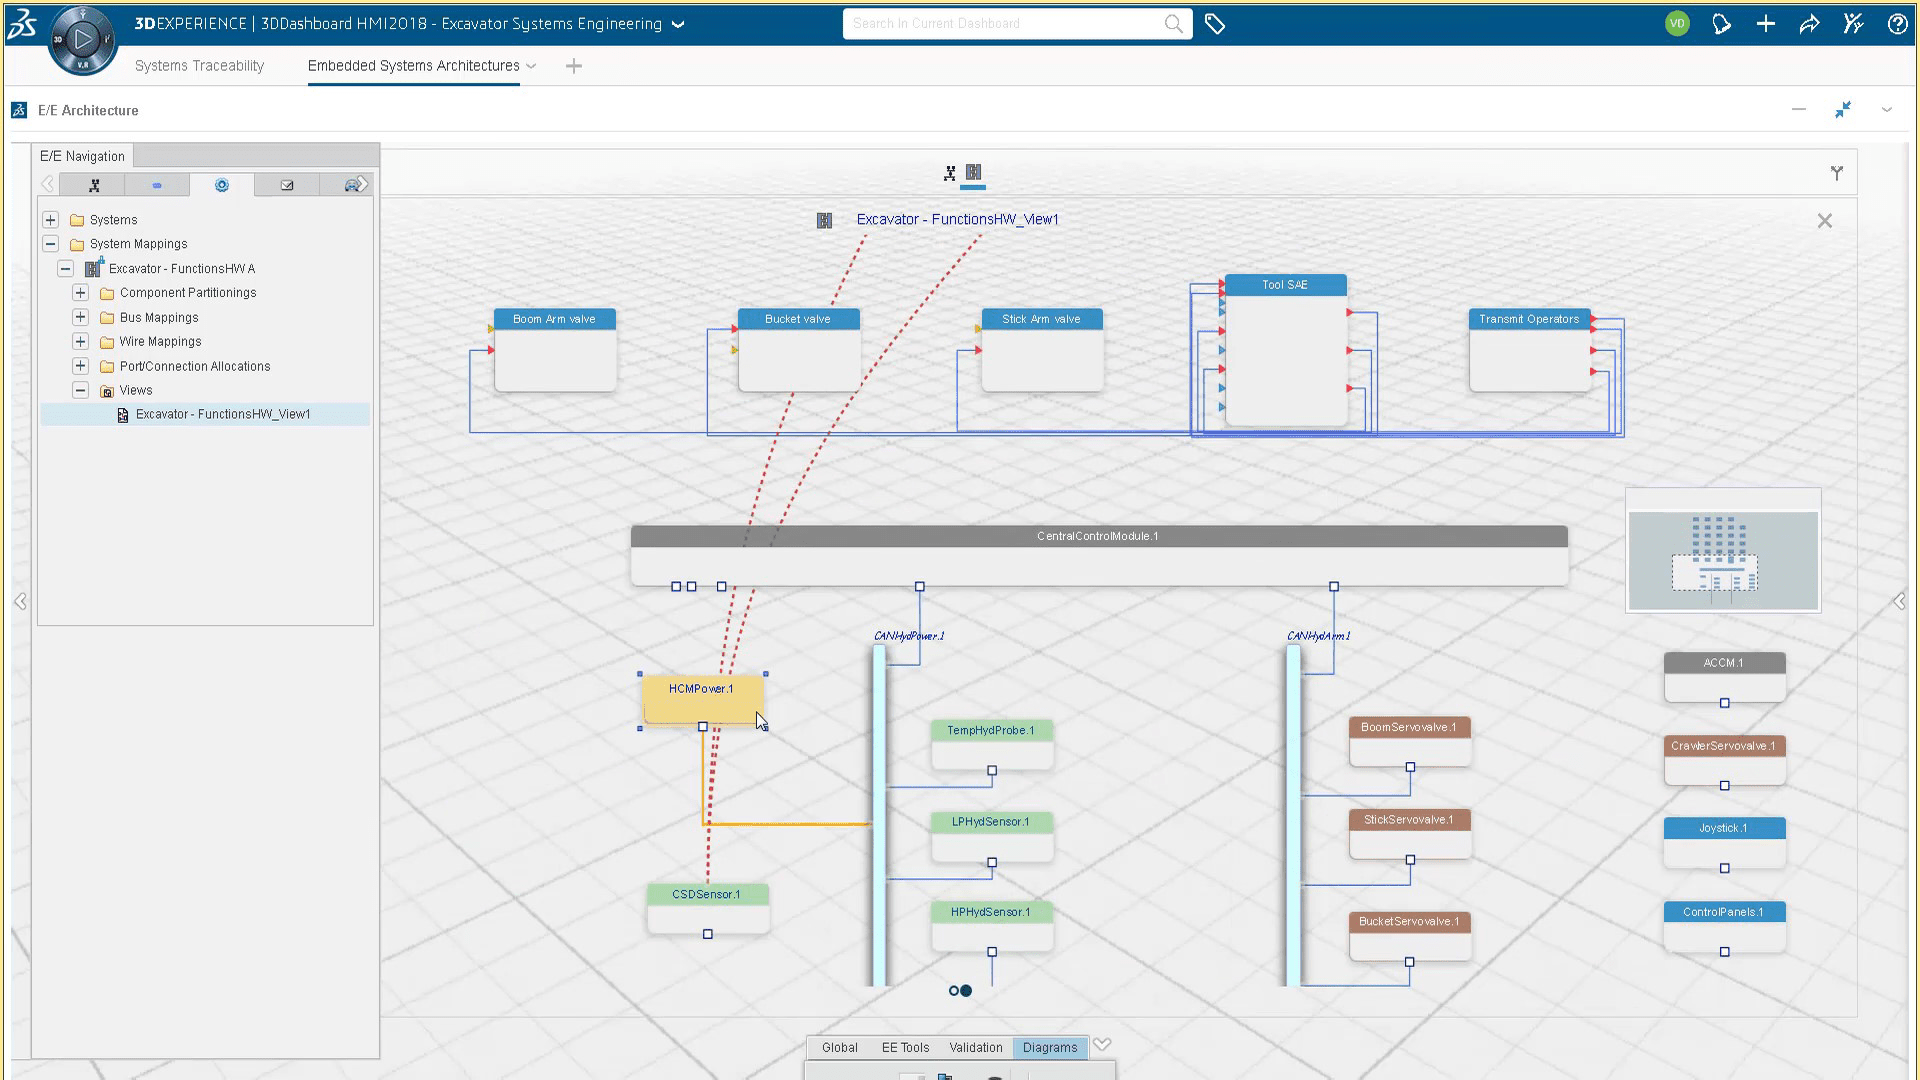Screen dimensions: 1920x1080
Task: Select the network tree tab in E/E Navigation
Action: click(94, 185)
